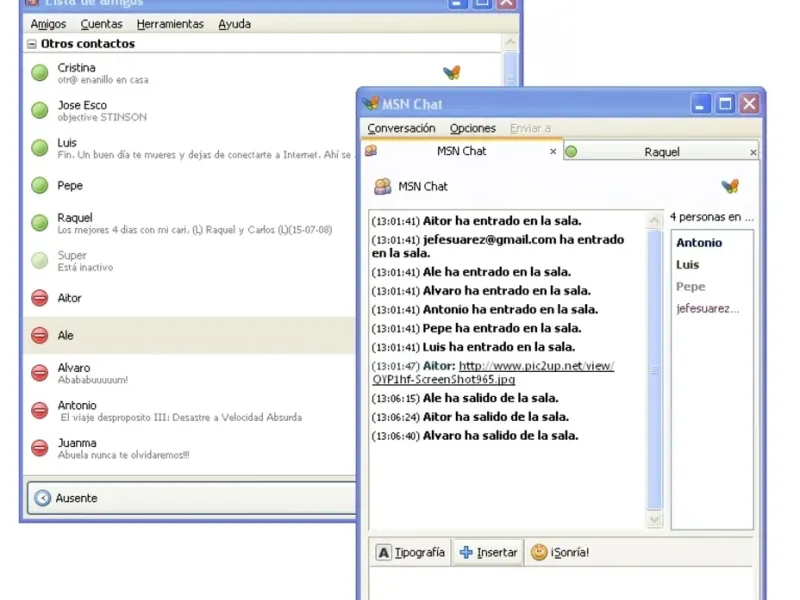This screenshot has width=800, height=600.
Task: Select jefesuarez... in the participants list
Action: click(x=707, y=309)
